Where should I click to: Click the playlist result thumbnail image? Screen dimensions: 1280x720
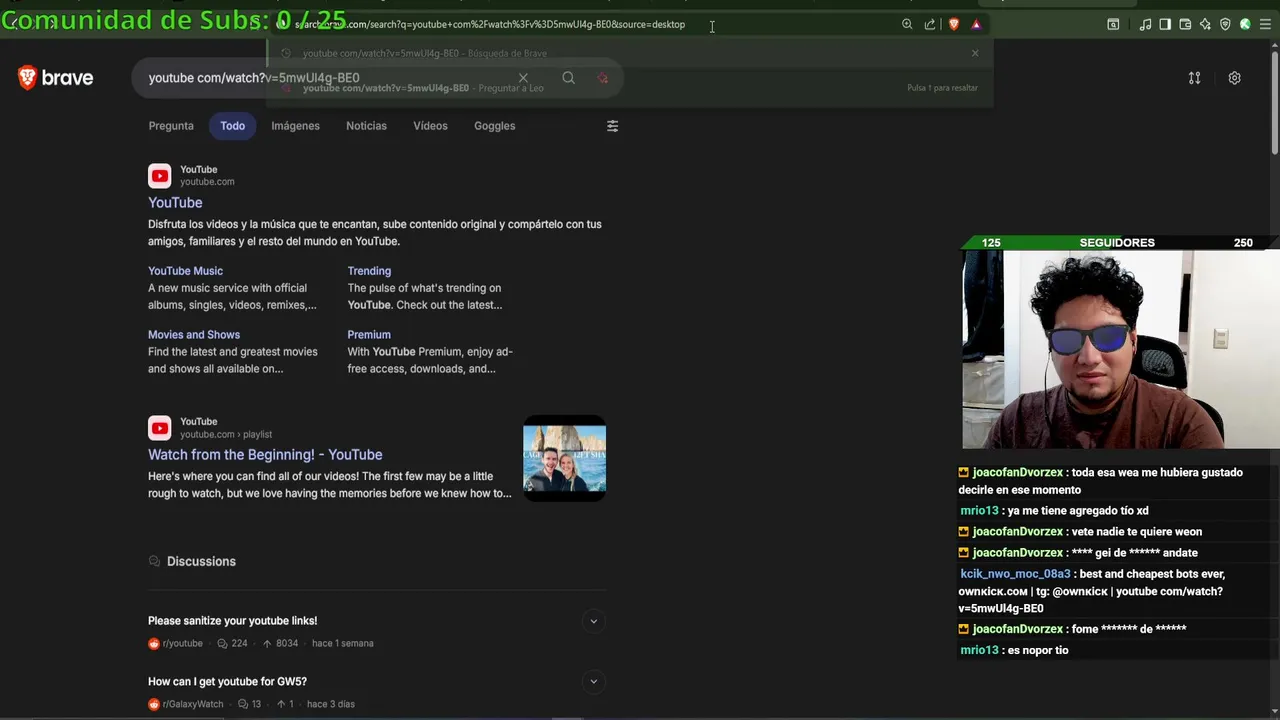(564, 458)
